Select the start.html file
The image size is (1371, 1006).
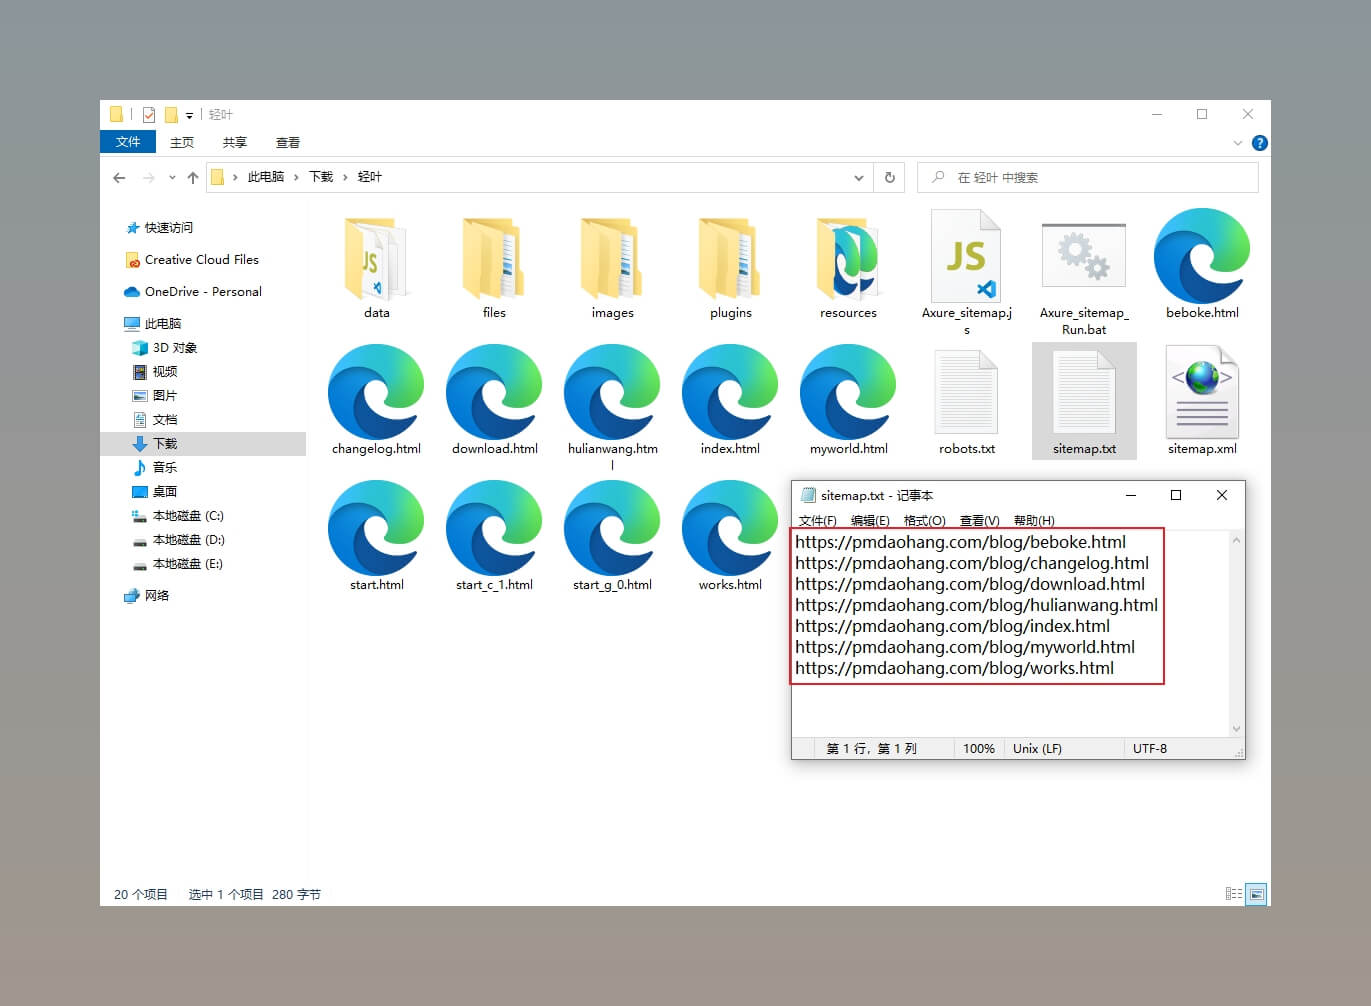point(376,536)
